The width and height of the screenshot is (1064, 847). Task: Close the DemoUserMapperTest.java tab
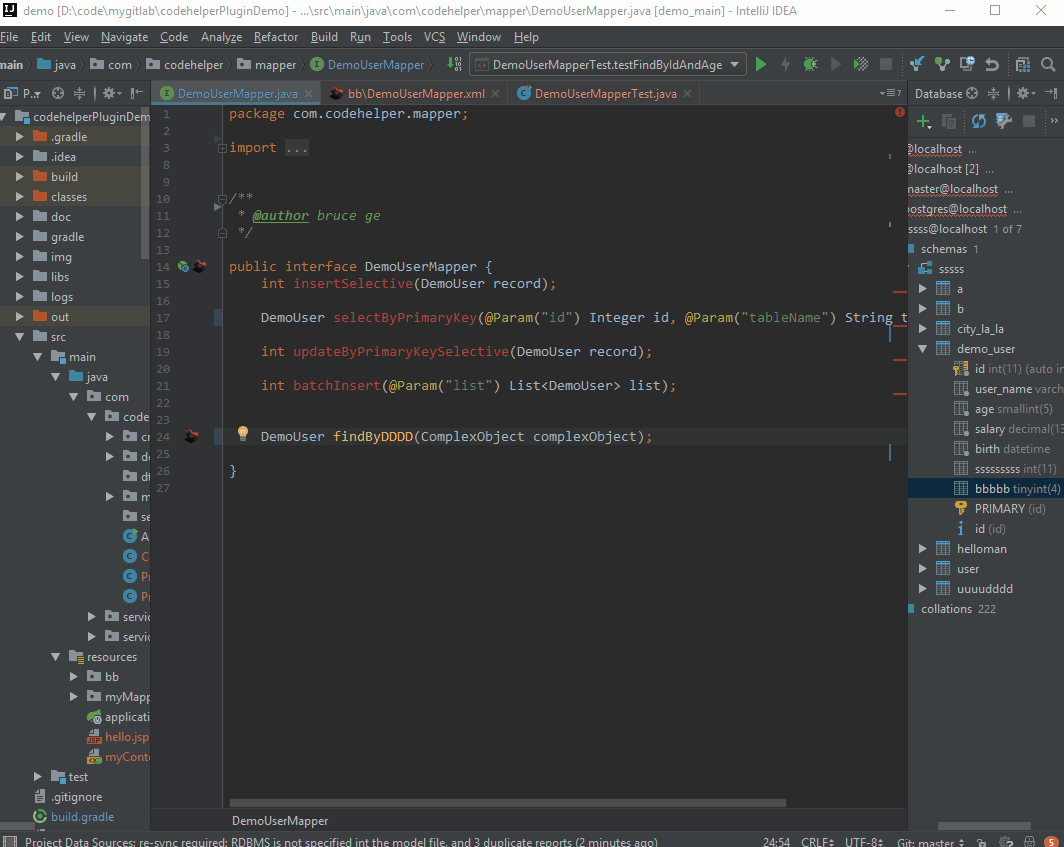(x=687, y=94)
